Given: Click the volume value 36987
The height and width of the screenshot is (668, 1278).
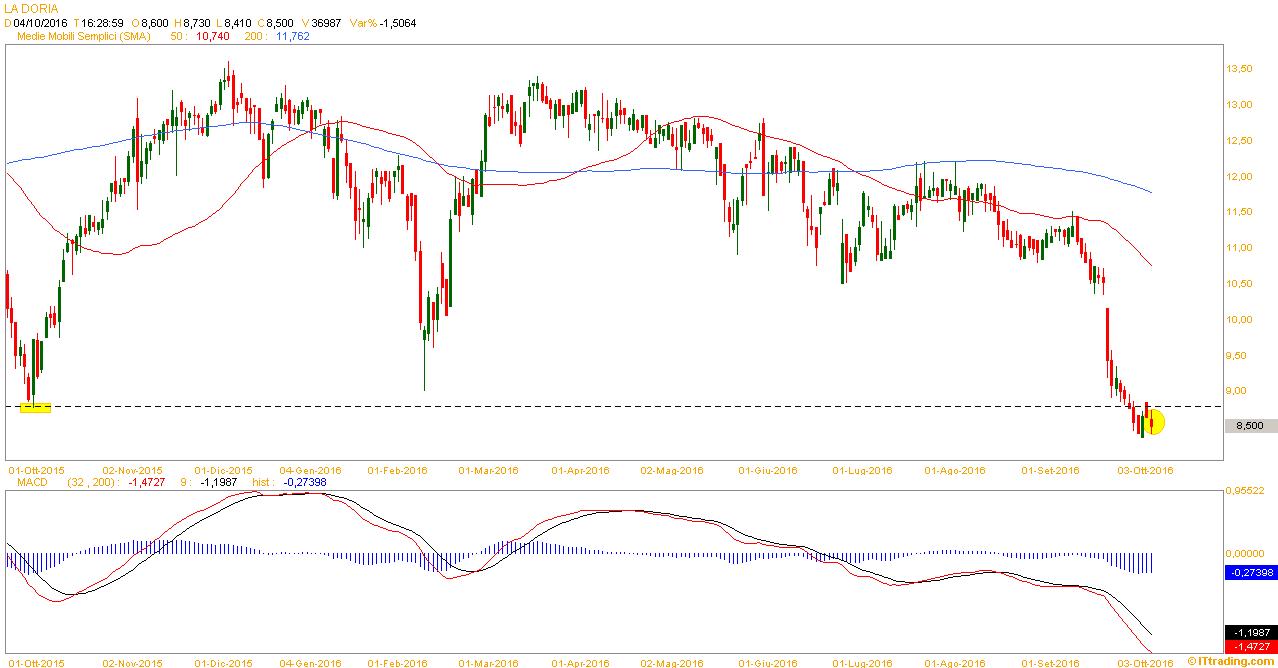Looking at the screenshot, I should coord(330,22).
